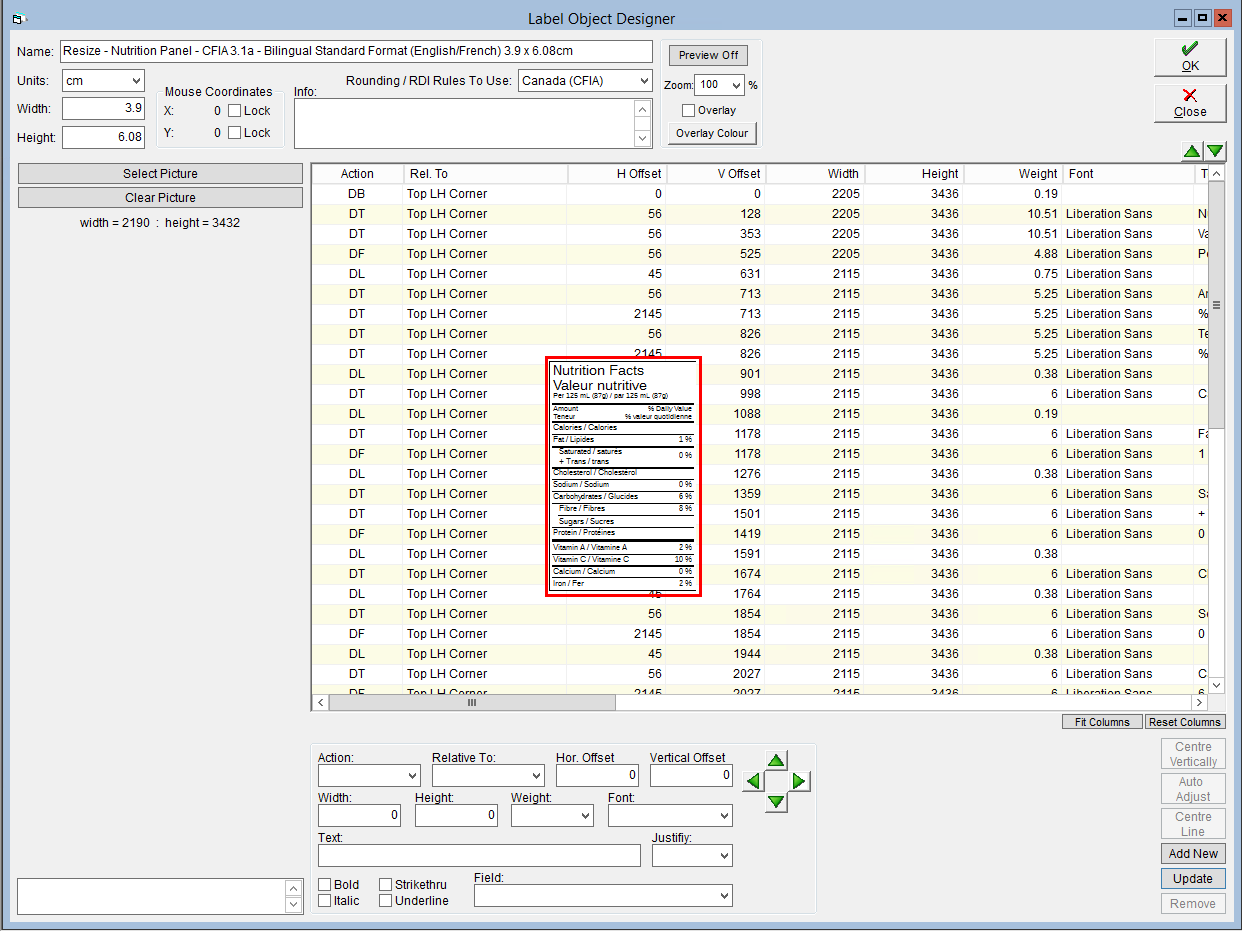Enable the Y coordinate Lock checkbox
Image resolution: width=1242 pixels, height=932 pixels.
tap(236, 133)
